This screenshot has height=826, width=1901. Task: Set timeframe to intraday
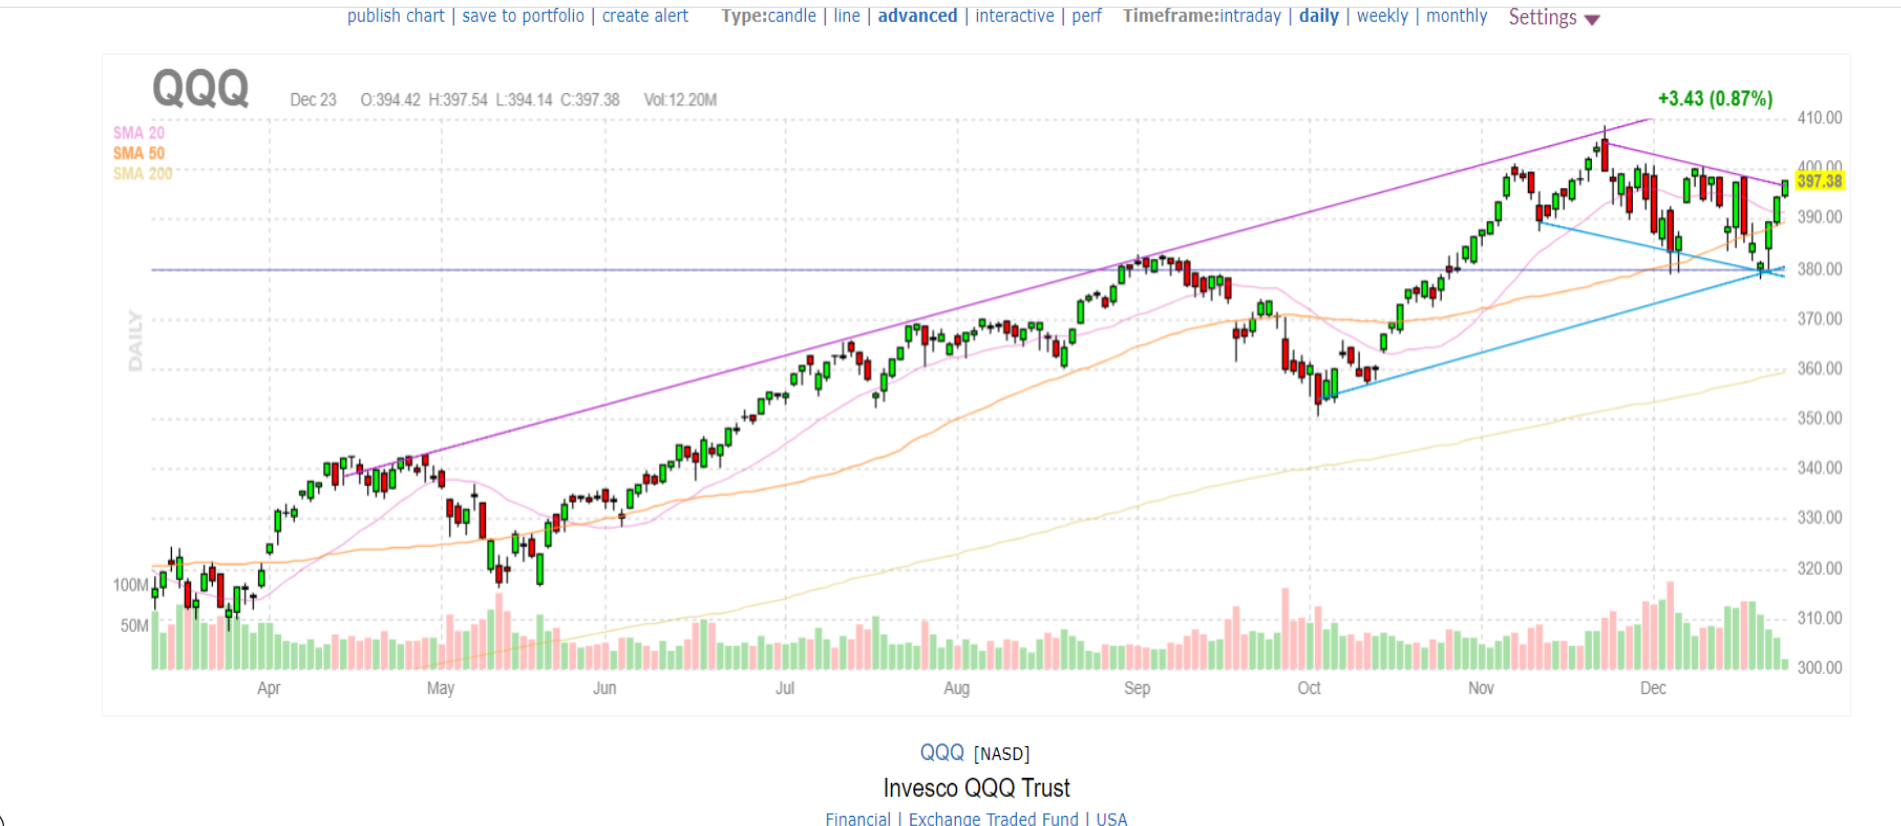click(x=1250, y=16)
